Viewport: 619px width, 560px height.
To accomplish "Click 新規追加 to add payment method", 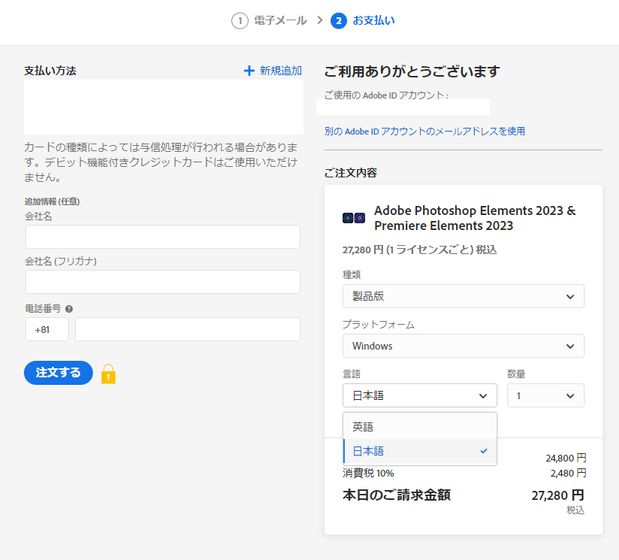I will coord(281,71).
